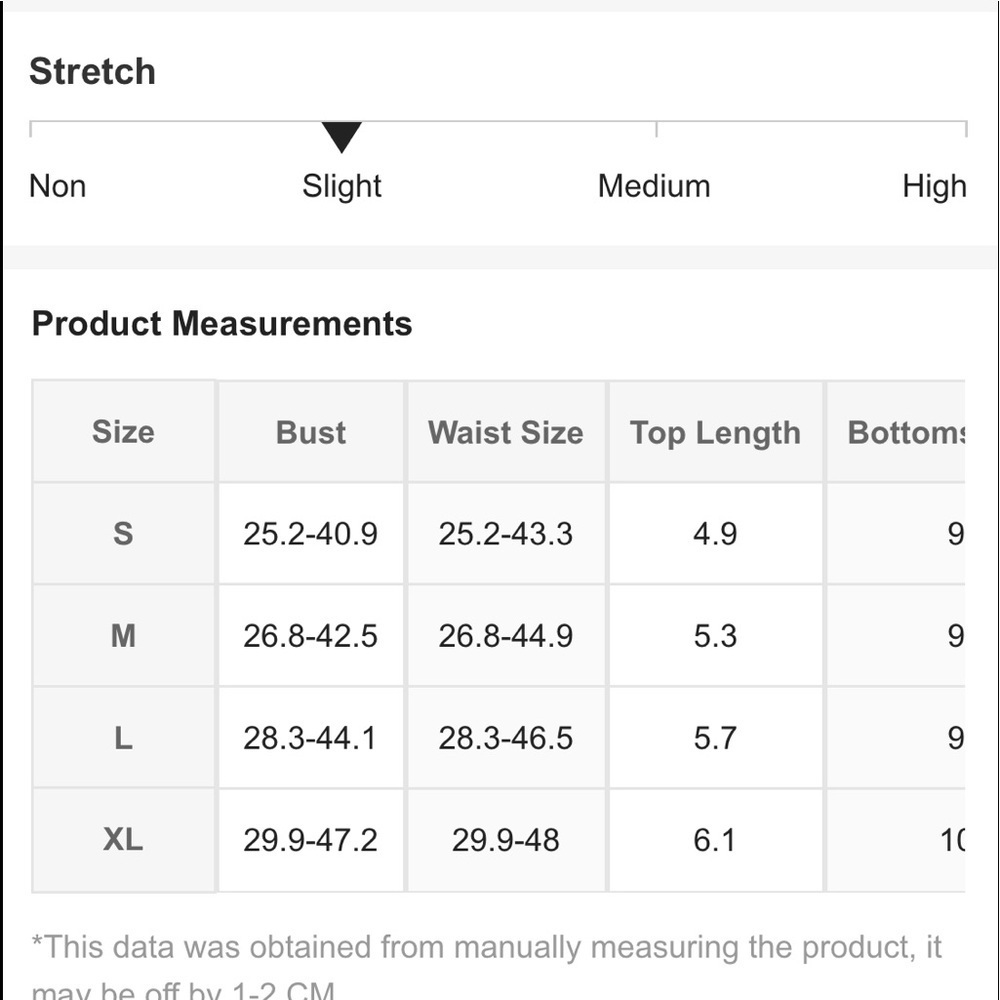
Task: Select the M size row label
Action: 123,635
